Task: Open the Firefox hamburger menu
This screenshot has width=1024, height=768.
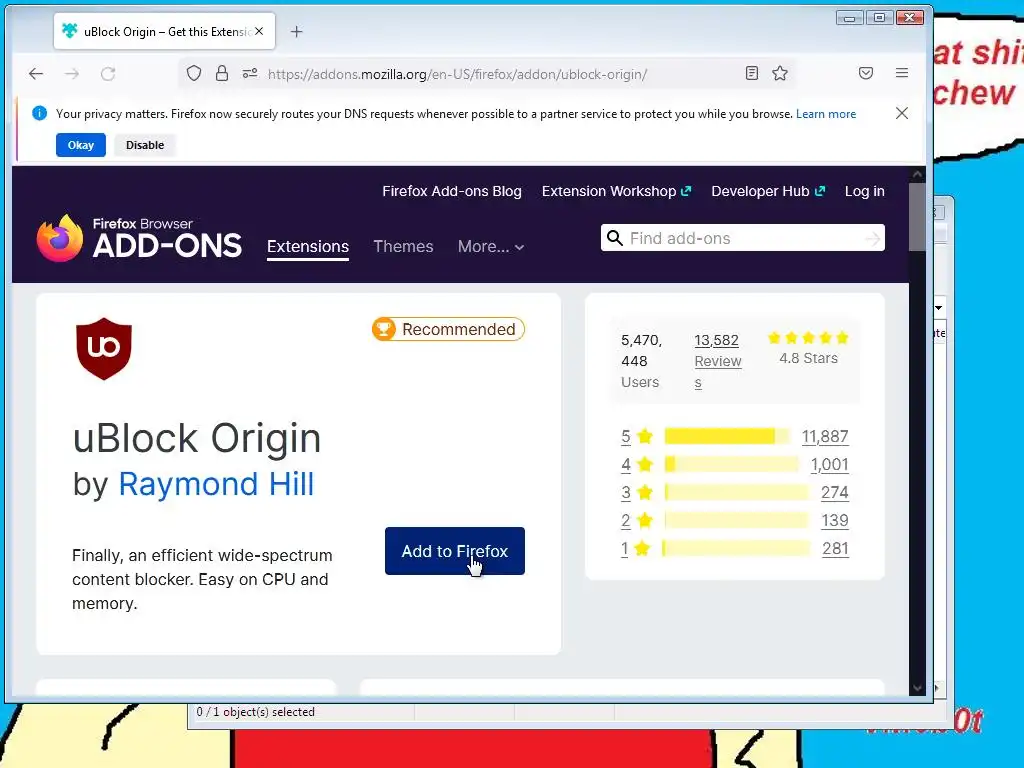Action: [x=902, y=73]
